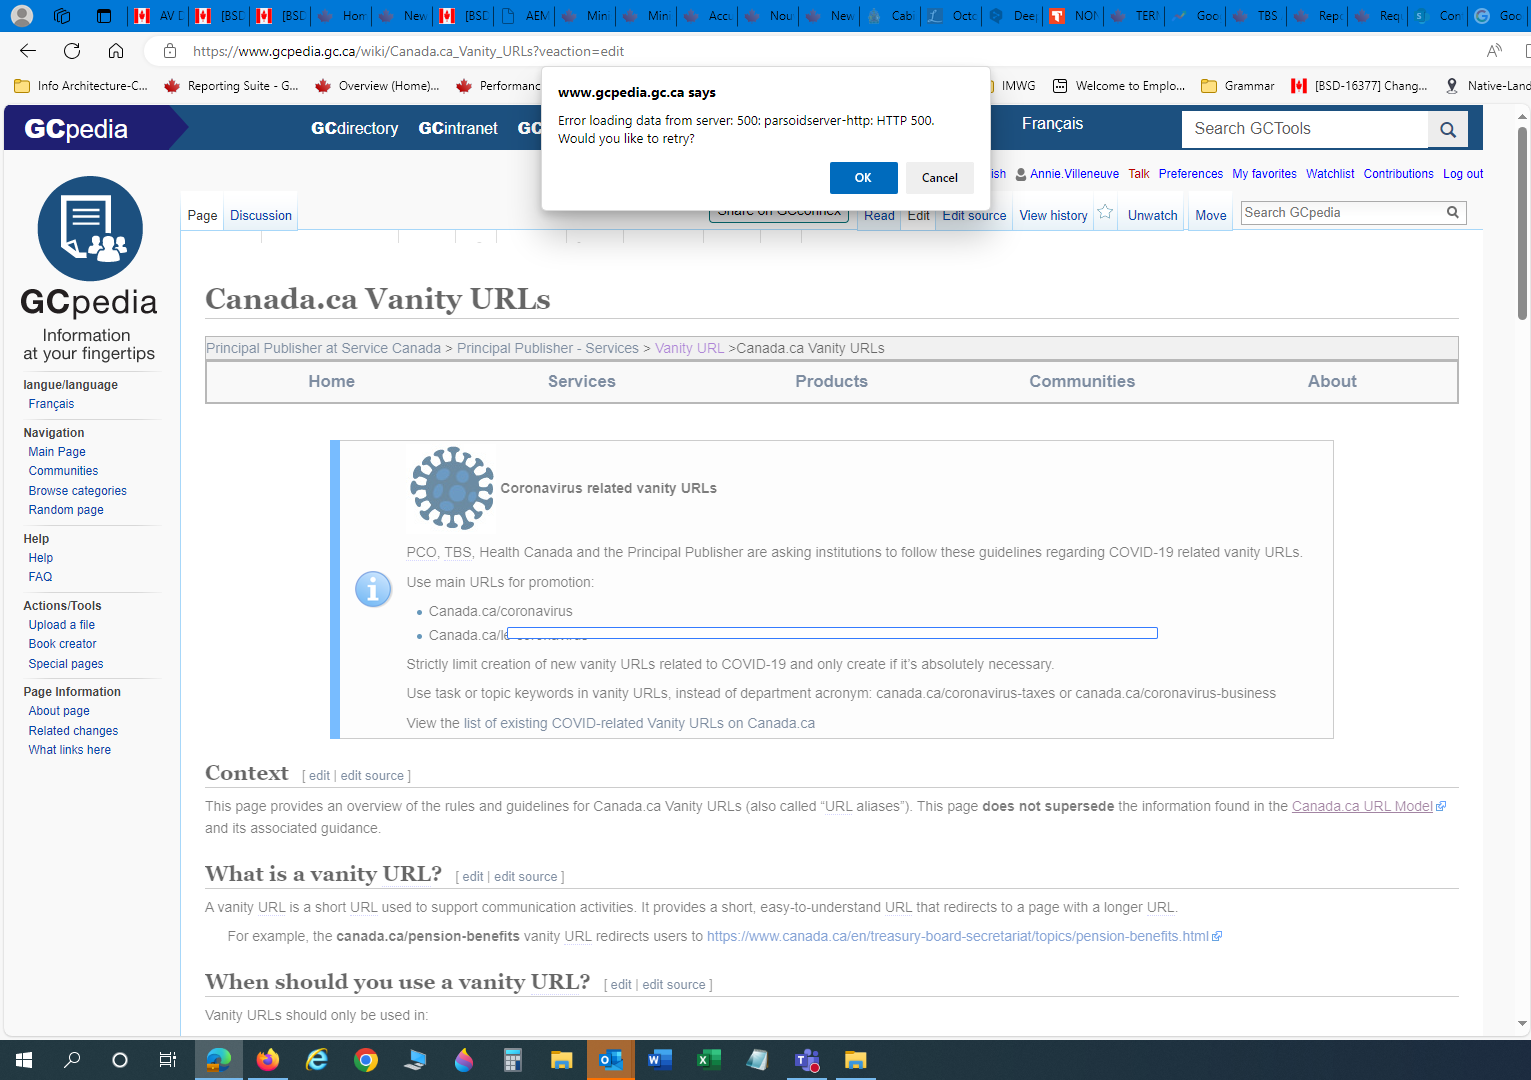
Task: Click Unwatch to stop watching this page
Action: coord(1152,215)
